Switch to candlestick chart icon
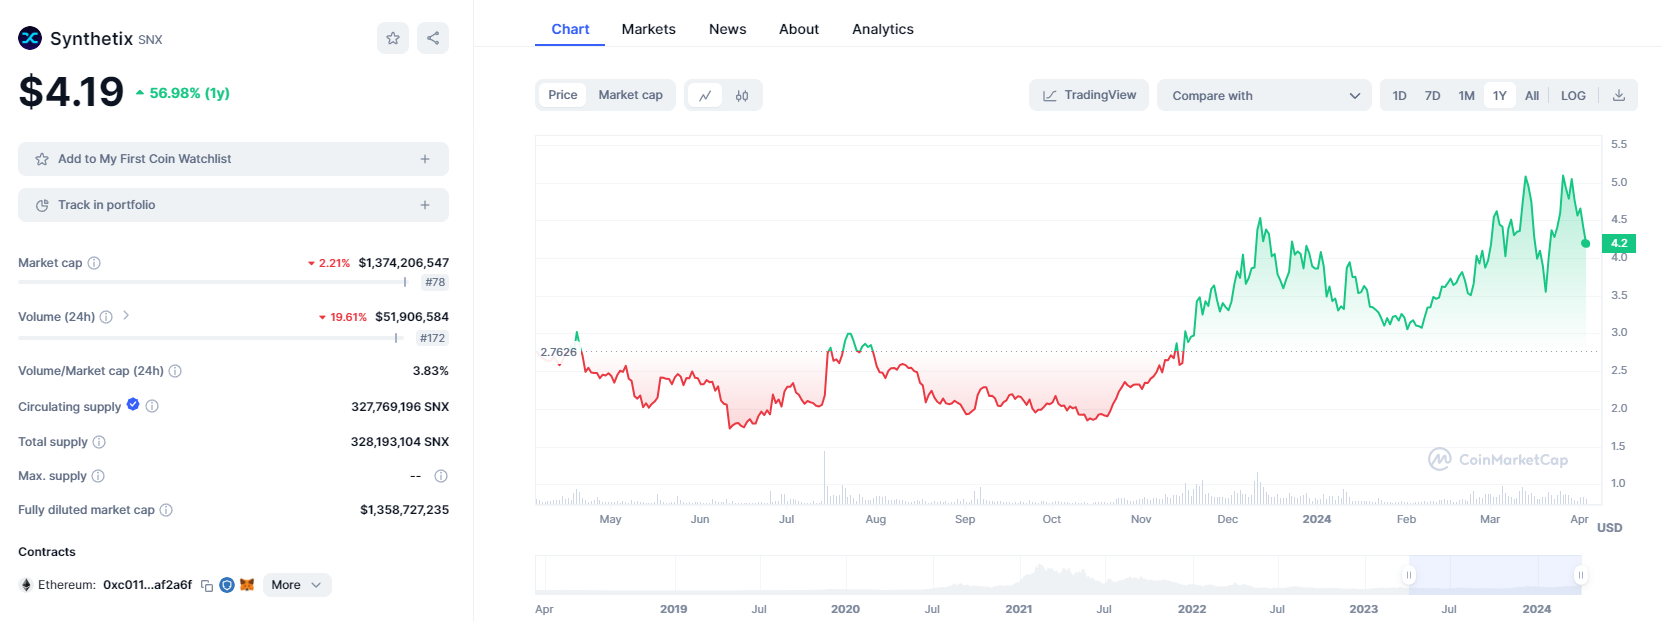1662x622 pixels. click(x=742, y=96)
